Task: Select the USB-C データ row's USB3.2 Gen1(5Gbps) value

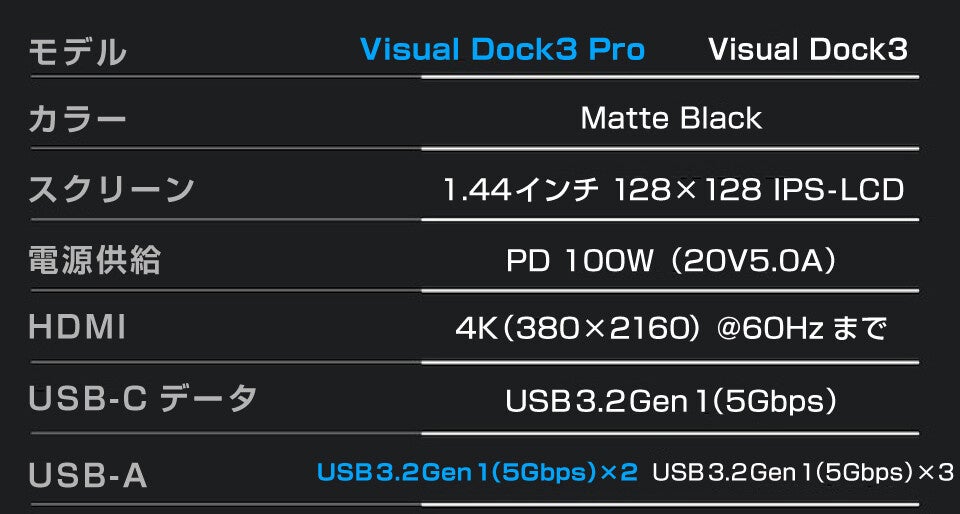Action: 671,401
